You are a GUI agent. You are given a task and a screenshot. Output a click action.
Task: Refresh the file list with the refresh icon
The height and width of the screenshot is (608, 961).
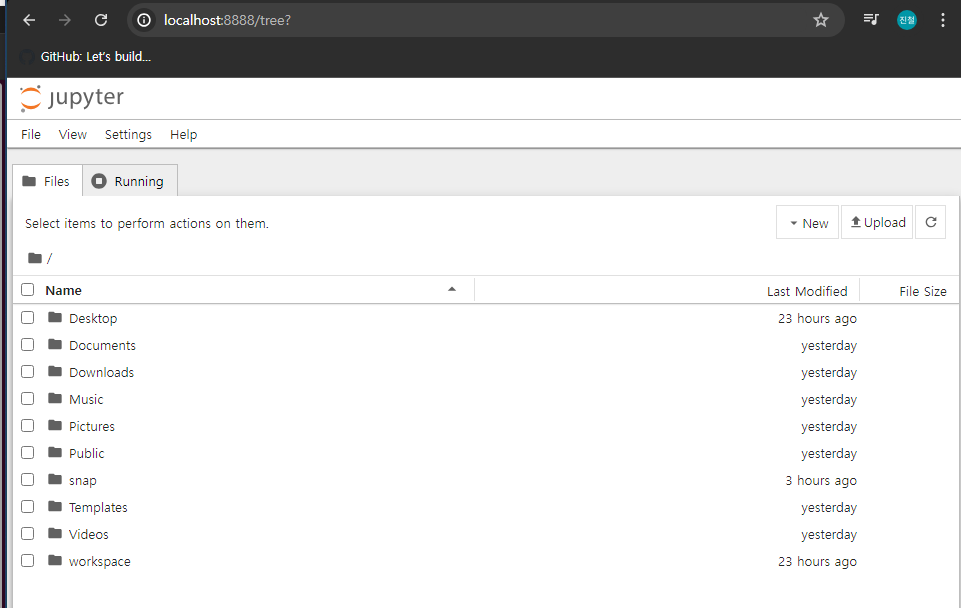930,222
